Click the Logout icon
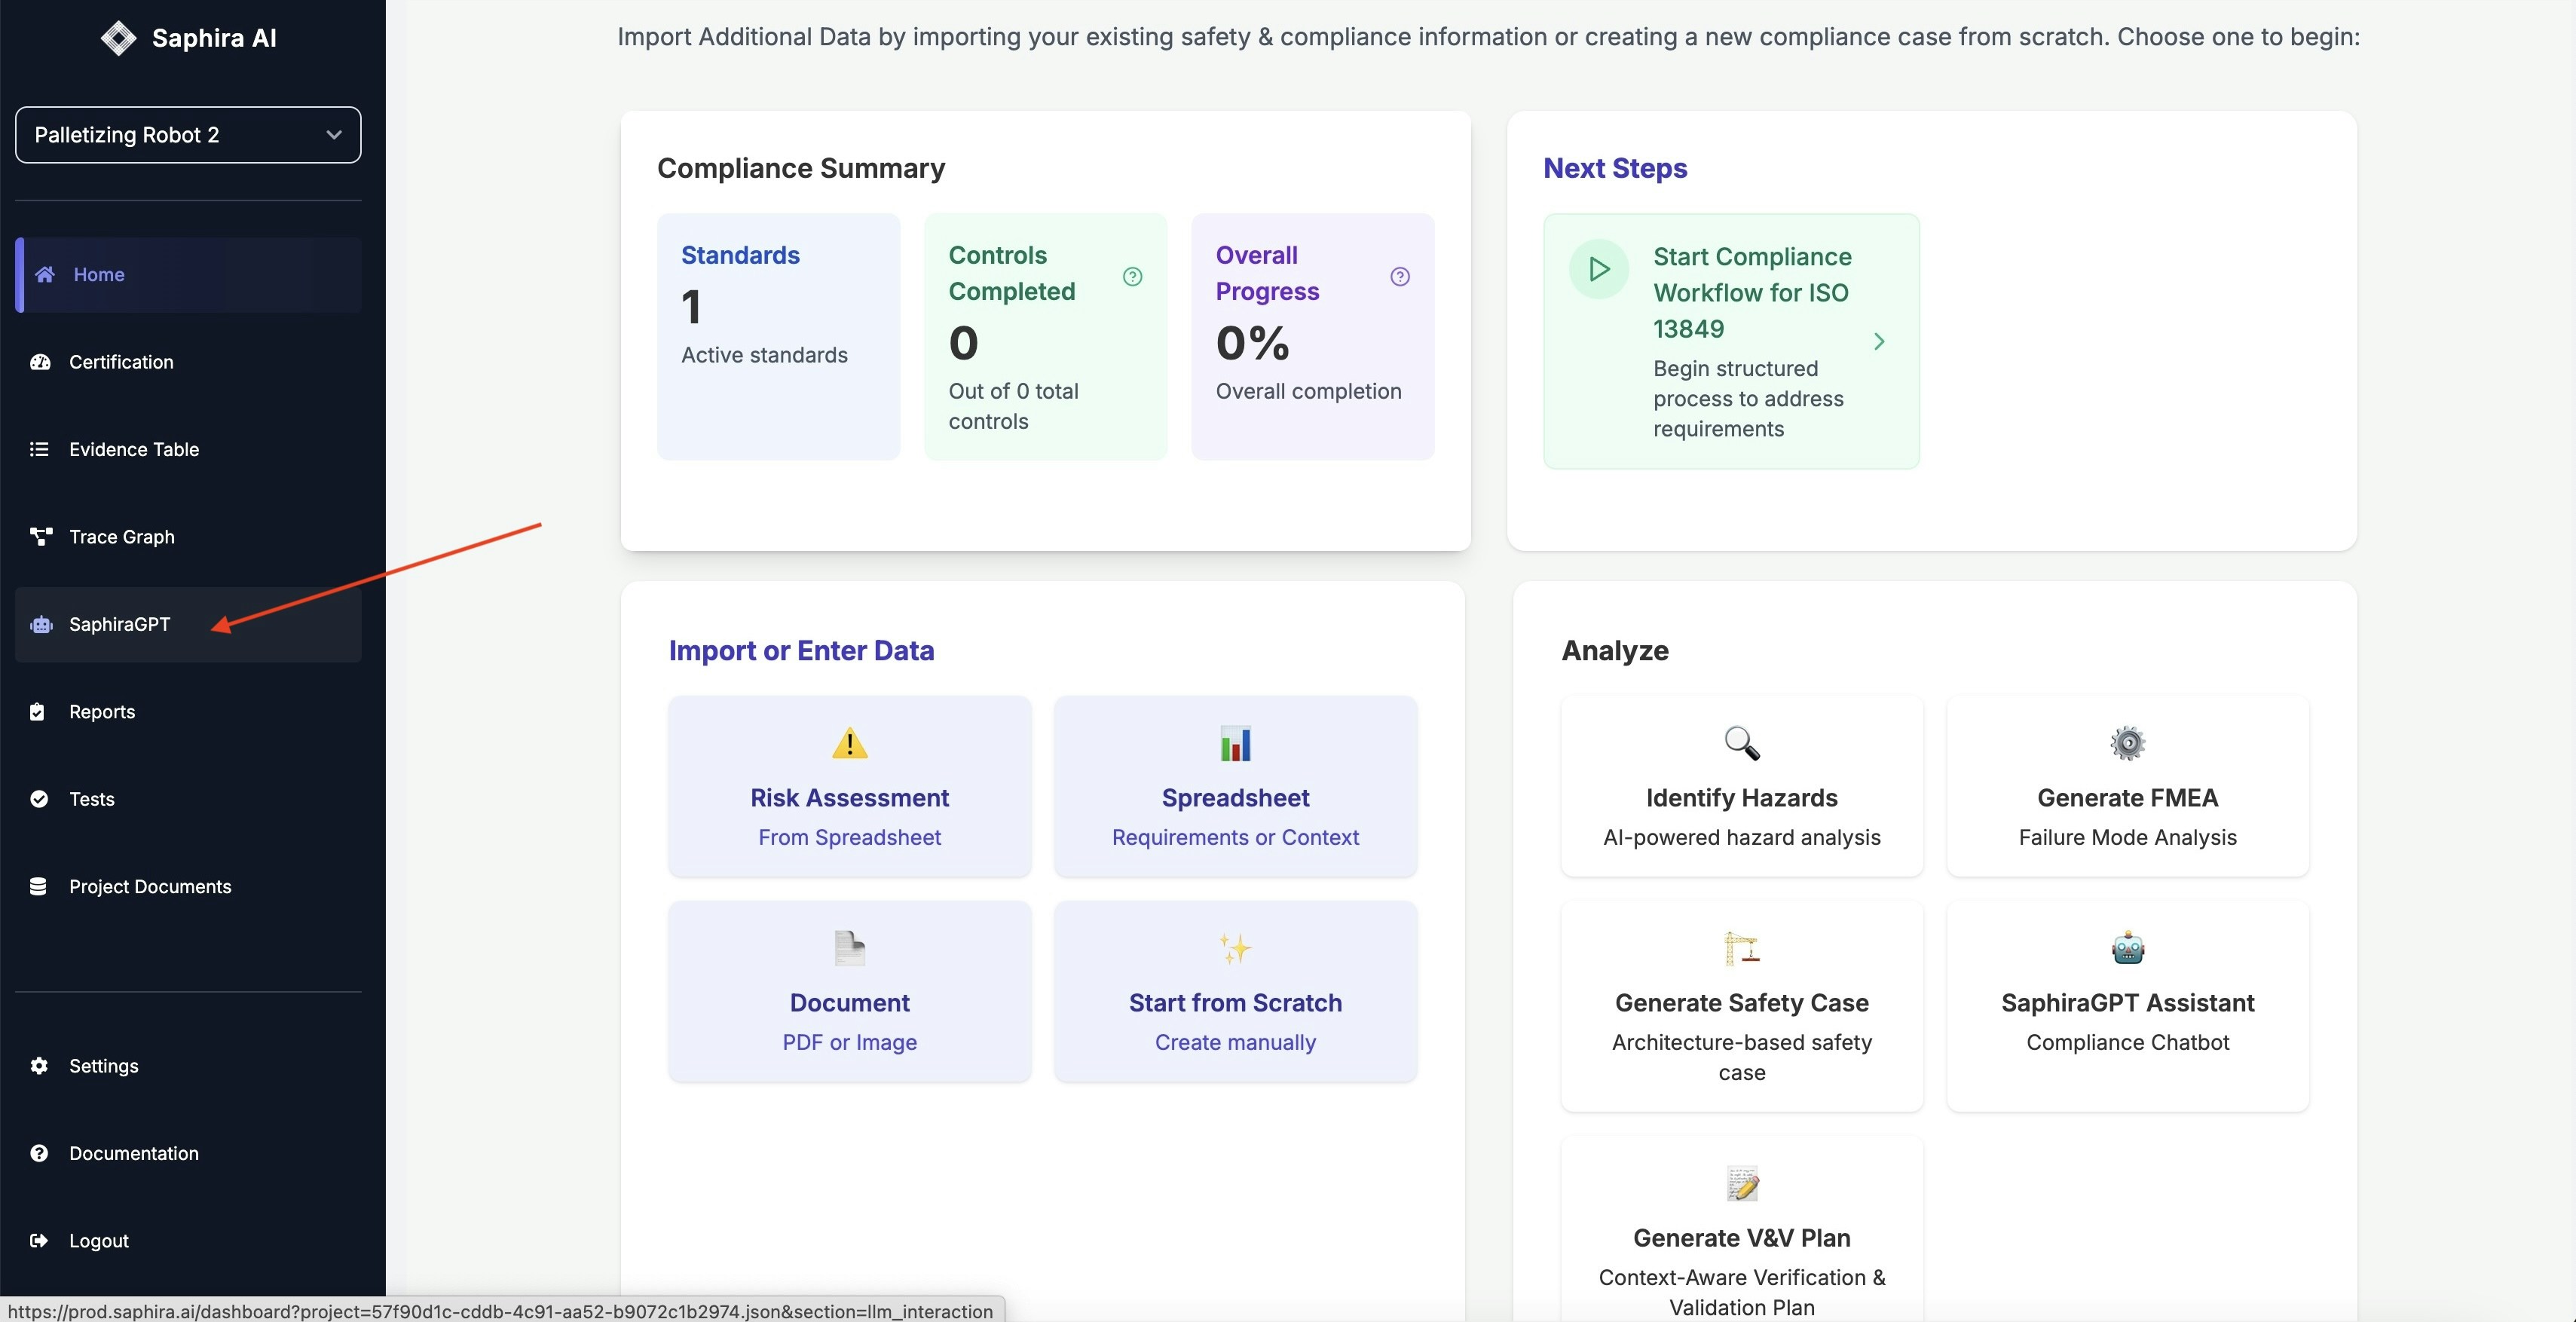This screenshot has height=1322, width=2576. click(x=39, y=1241)
